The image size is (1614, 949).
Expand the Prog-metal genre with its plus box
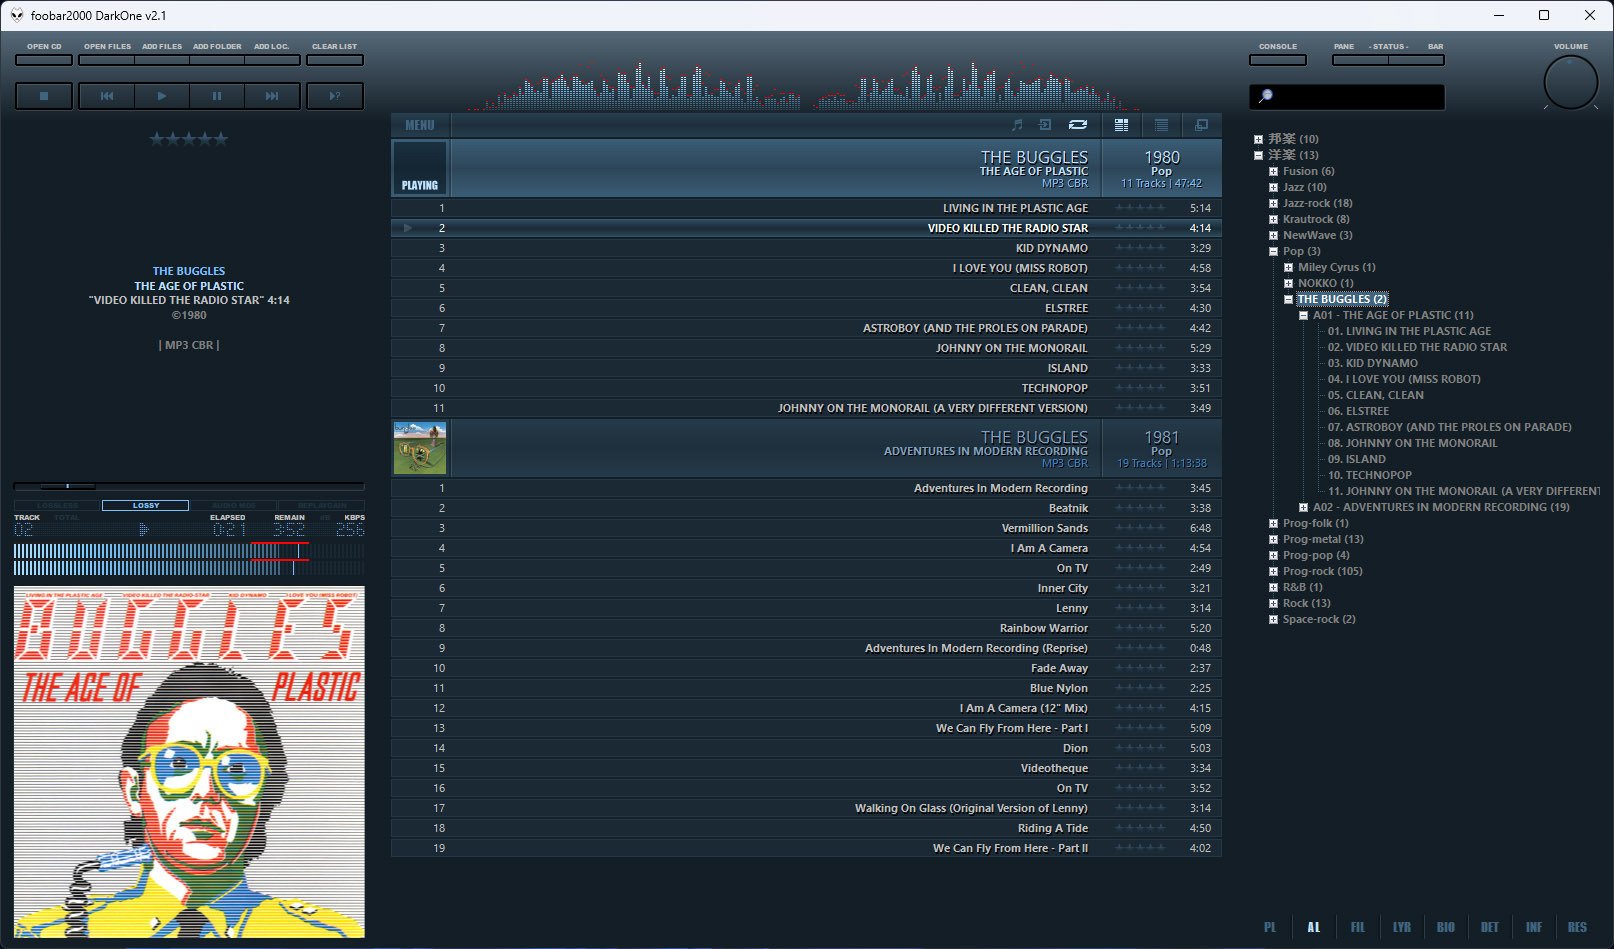click(x=1273, y=539)
